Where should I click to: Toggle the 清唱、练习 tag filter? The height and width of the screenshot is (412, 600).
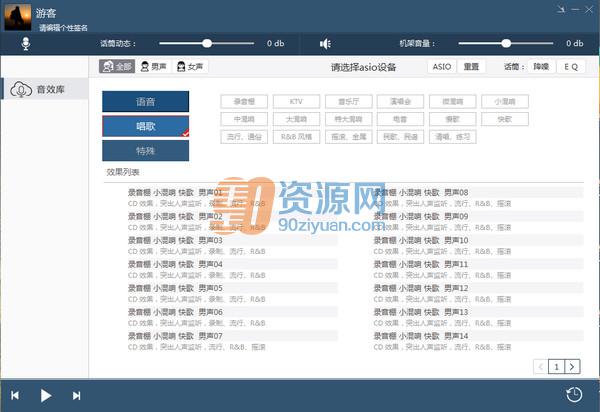pyautogui.click(x=453, y=137)
